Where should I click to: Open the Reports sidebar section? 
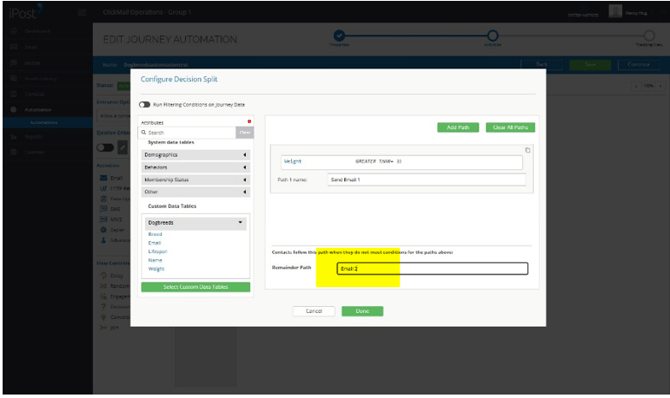pyautogui.click(x=33, y=137)
